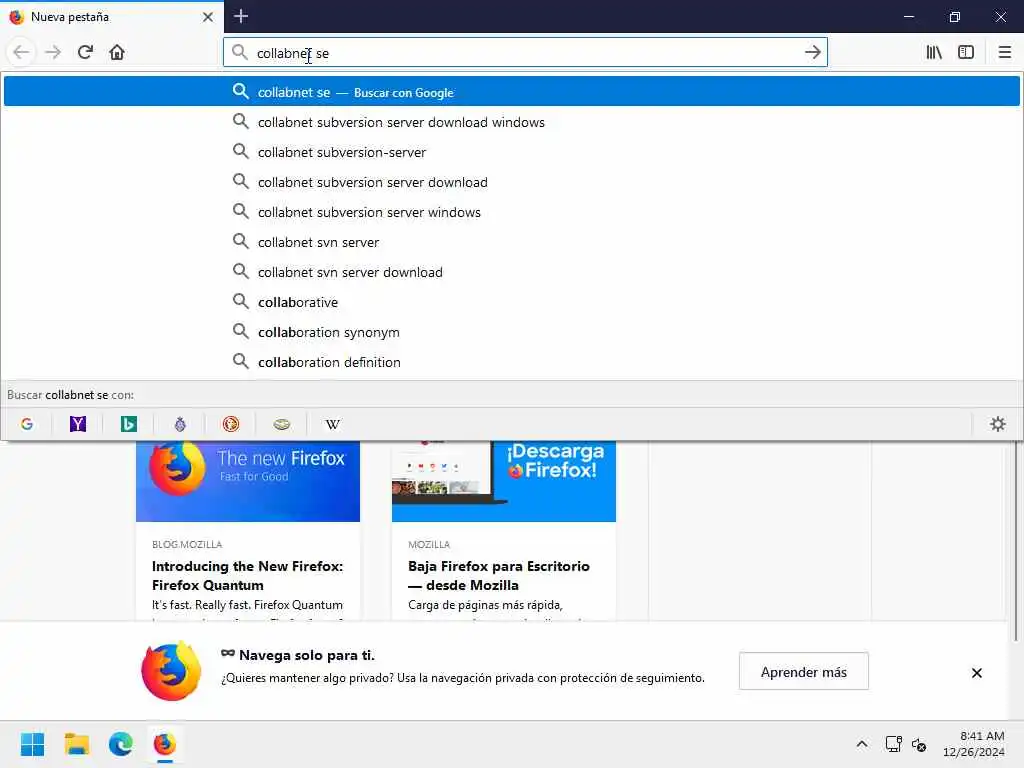The width and height of the screenshot is (1024, 768).
Task: Click the page vertical scrollbar
Action: pos(1016,541)
